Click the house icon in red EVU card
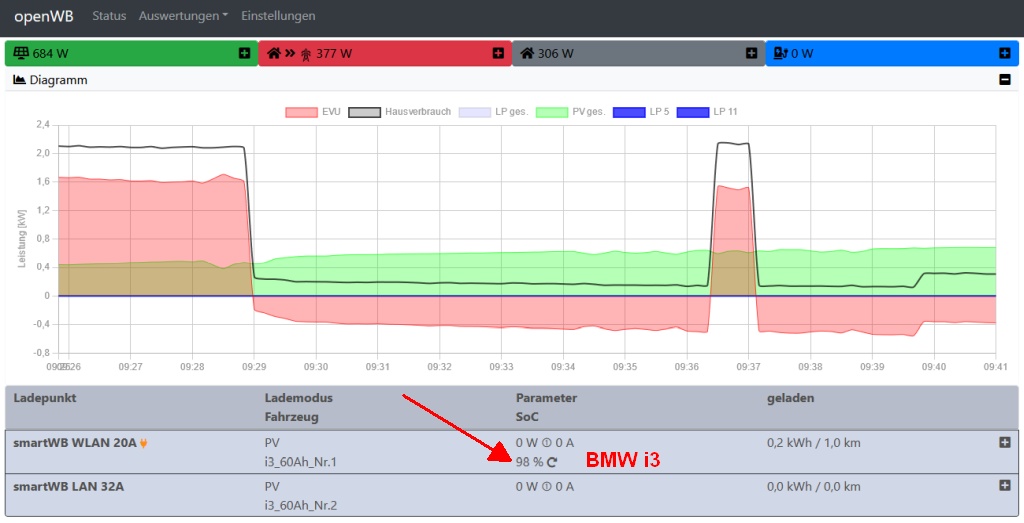 273,53
